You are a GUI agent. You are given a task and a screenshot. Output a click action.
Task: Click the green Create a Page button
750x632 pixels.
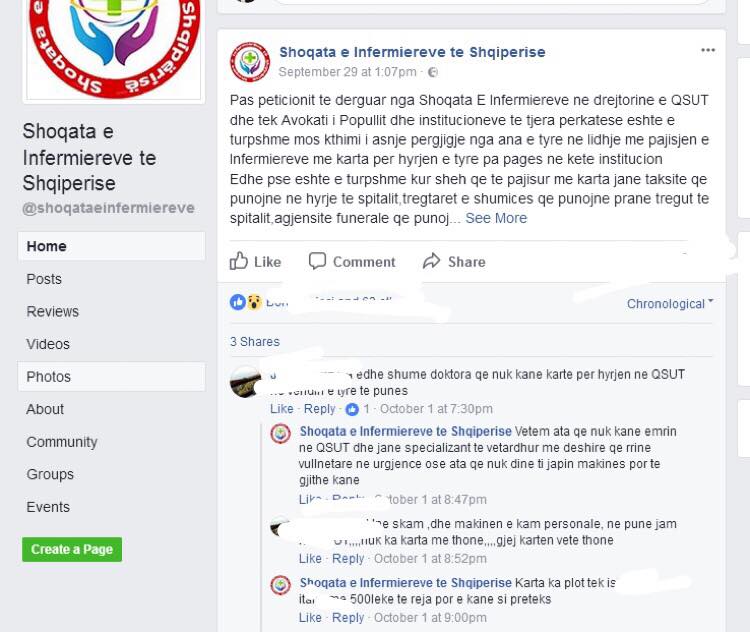click(x=72, y=549)
